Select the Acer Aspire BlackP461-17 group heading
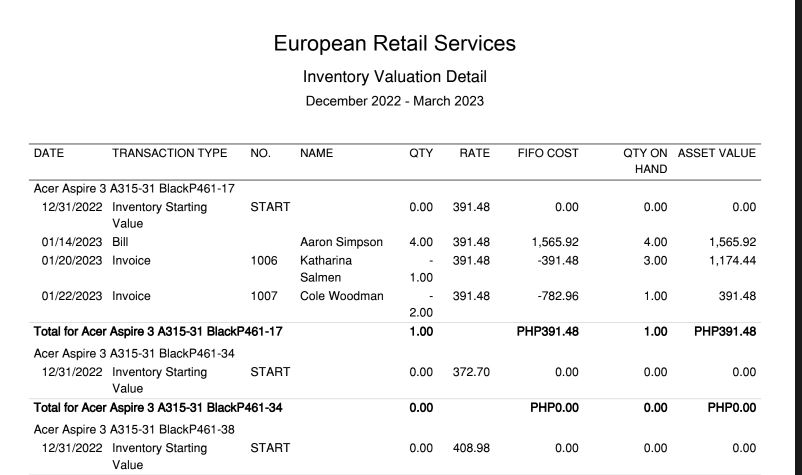 click(x=134, y=188)
